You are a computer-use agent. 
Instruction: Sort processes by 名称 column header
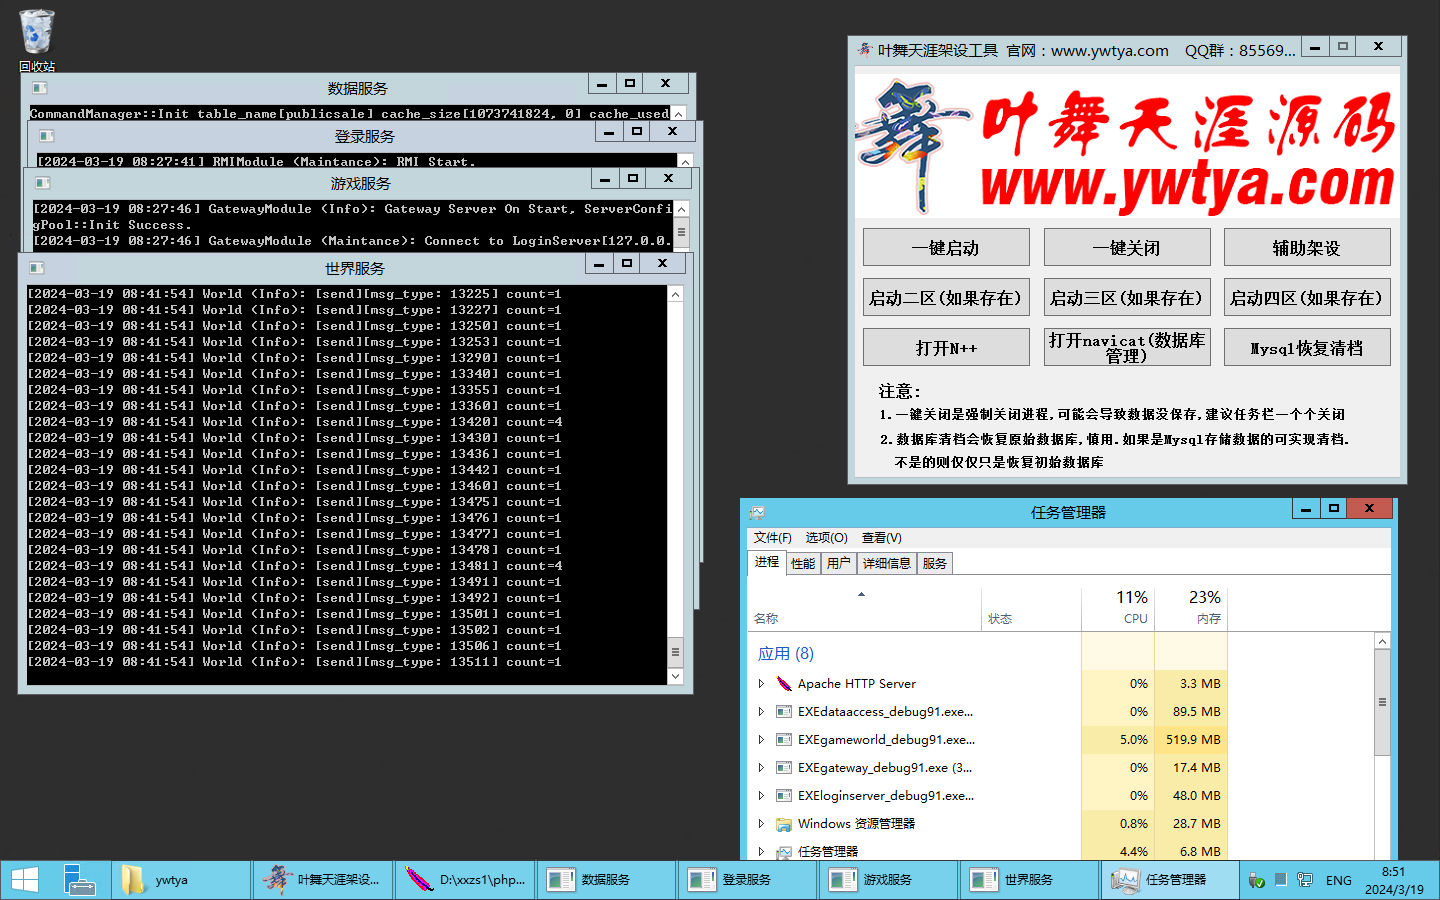coord(864,608)
